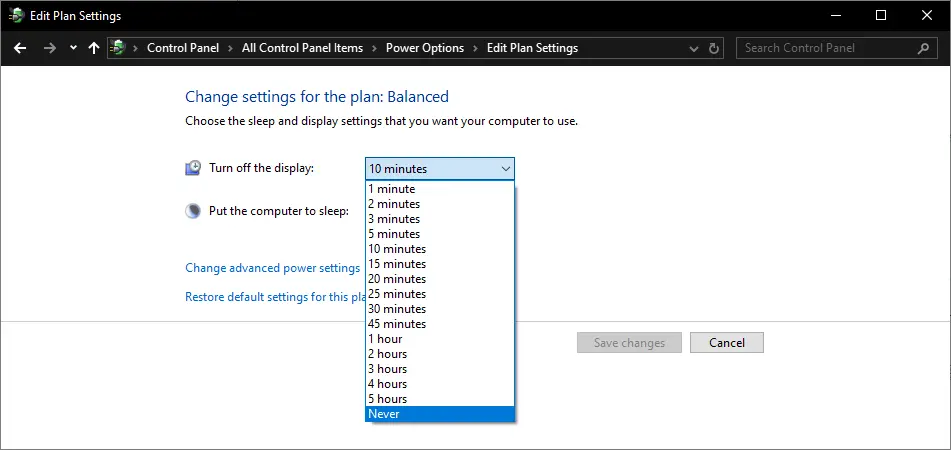
Task: Select 1 hour option
Action: pos(440,339)
